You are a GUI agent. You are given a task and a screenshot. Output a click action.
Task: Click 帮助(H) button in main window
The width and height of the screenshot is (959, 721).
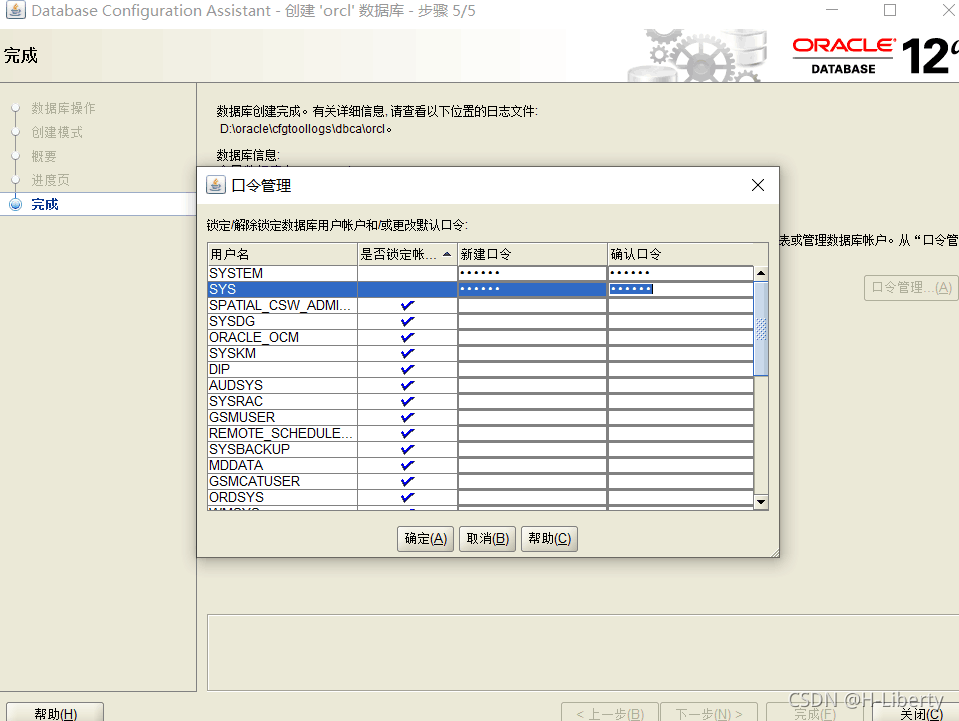(x=55, y=713)
